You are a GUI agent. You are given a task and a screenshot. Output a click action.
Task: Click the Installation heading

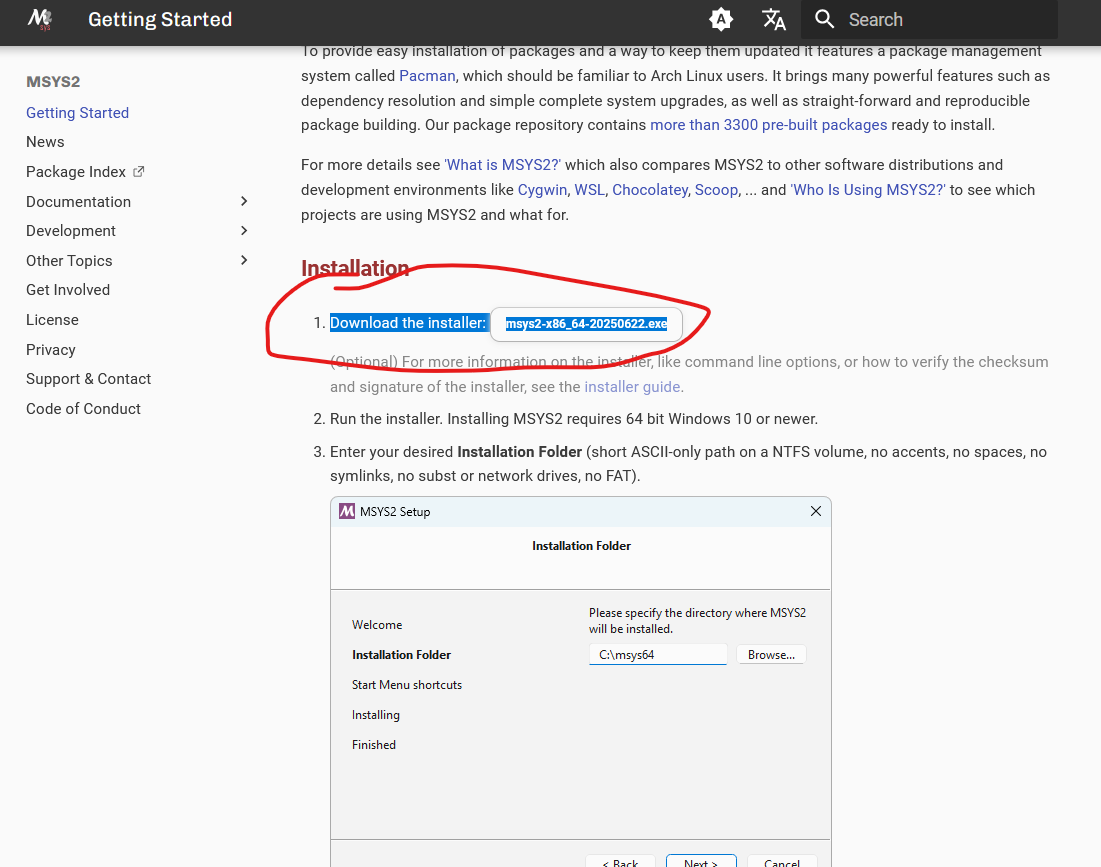point(355,268)
